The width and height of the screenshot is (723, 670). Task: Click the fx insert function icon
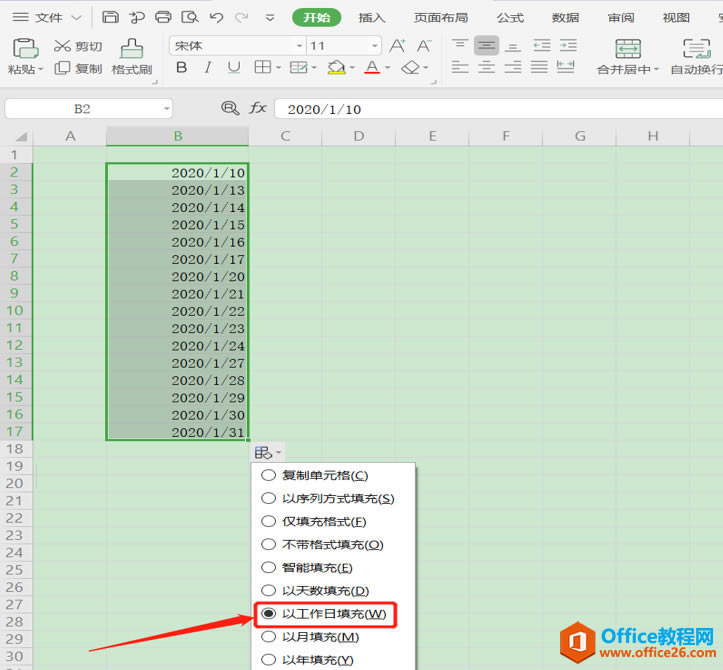258,108
